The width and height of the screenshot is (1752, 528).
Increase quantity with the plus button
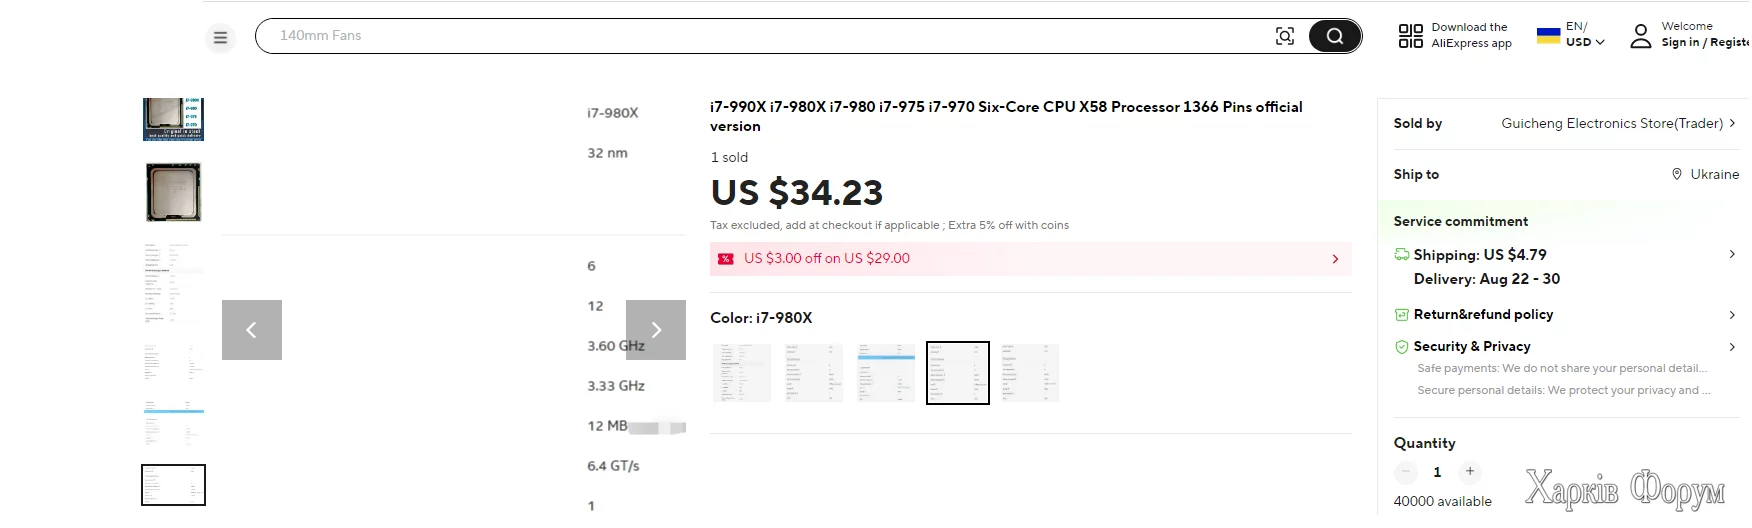tap(1469, 471)
